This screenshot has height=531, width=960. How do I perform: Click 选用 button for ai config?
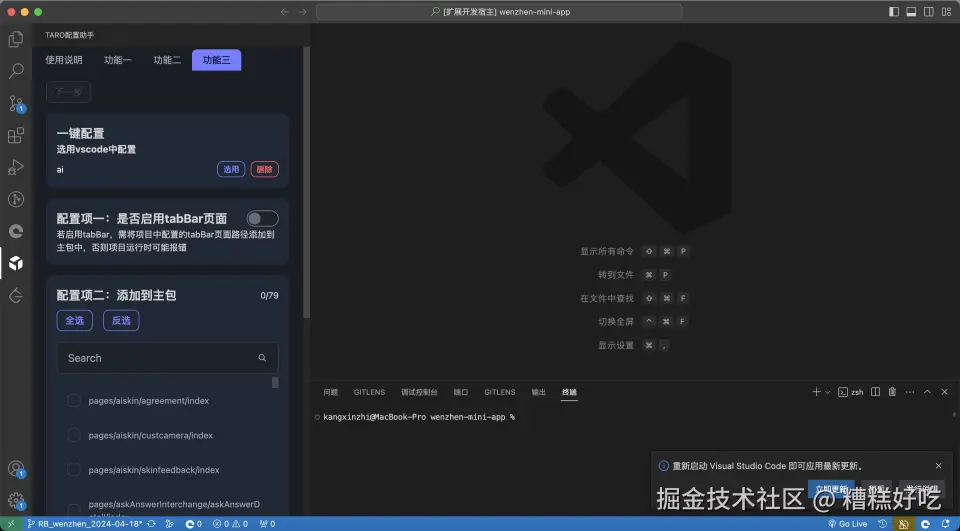[231, 169]
